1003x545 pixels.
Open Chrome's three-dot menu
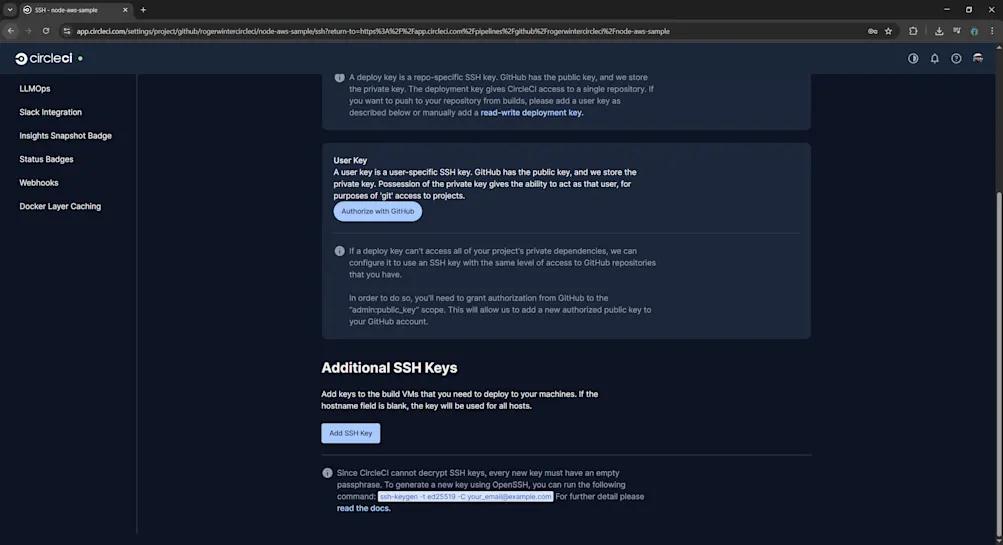click(992, 31)
